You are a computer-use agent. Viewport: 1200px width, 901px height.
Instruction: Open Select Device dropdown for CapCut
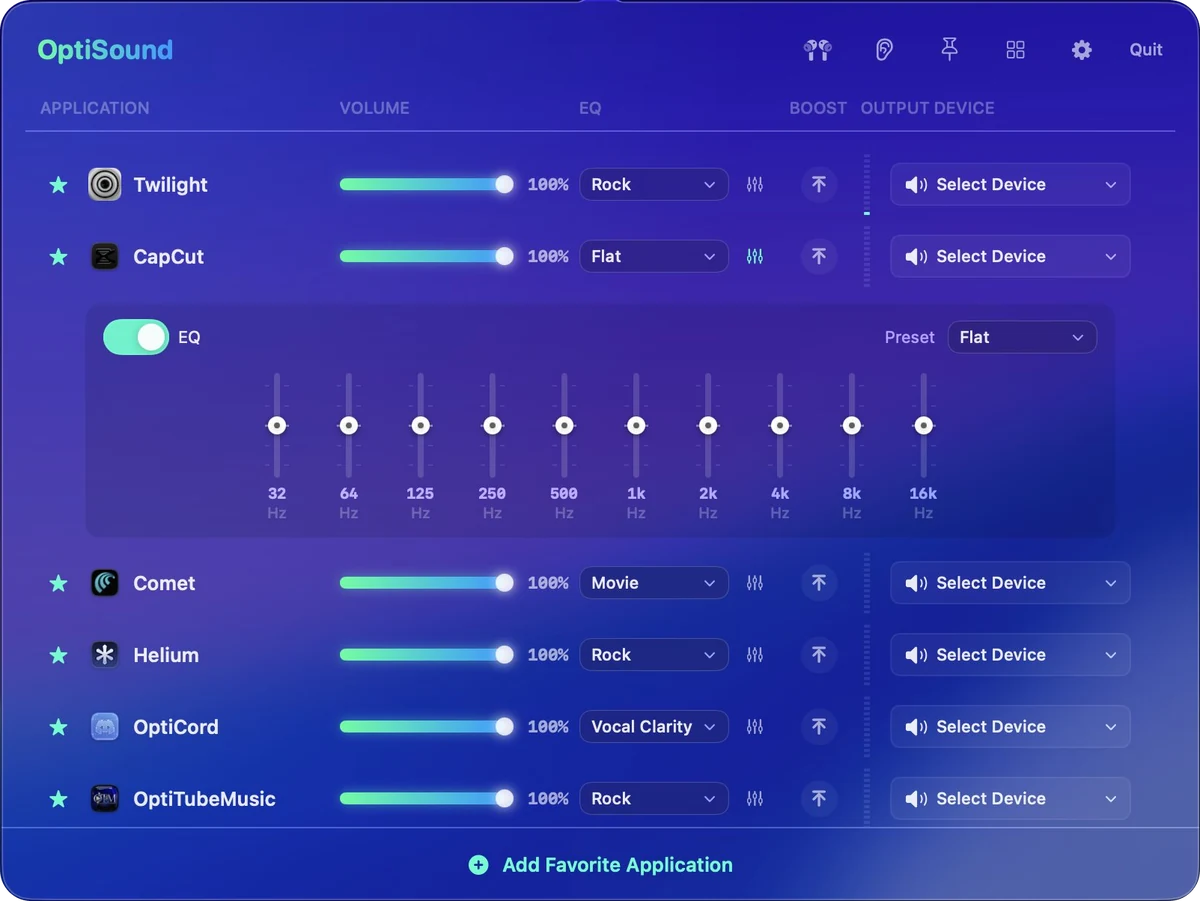tap(1010, 257)
